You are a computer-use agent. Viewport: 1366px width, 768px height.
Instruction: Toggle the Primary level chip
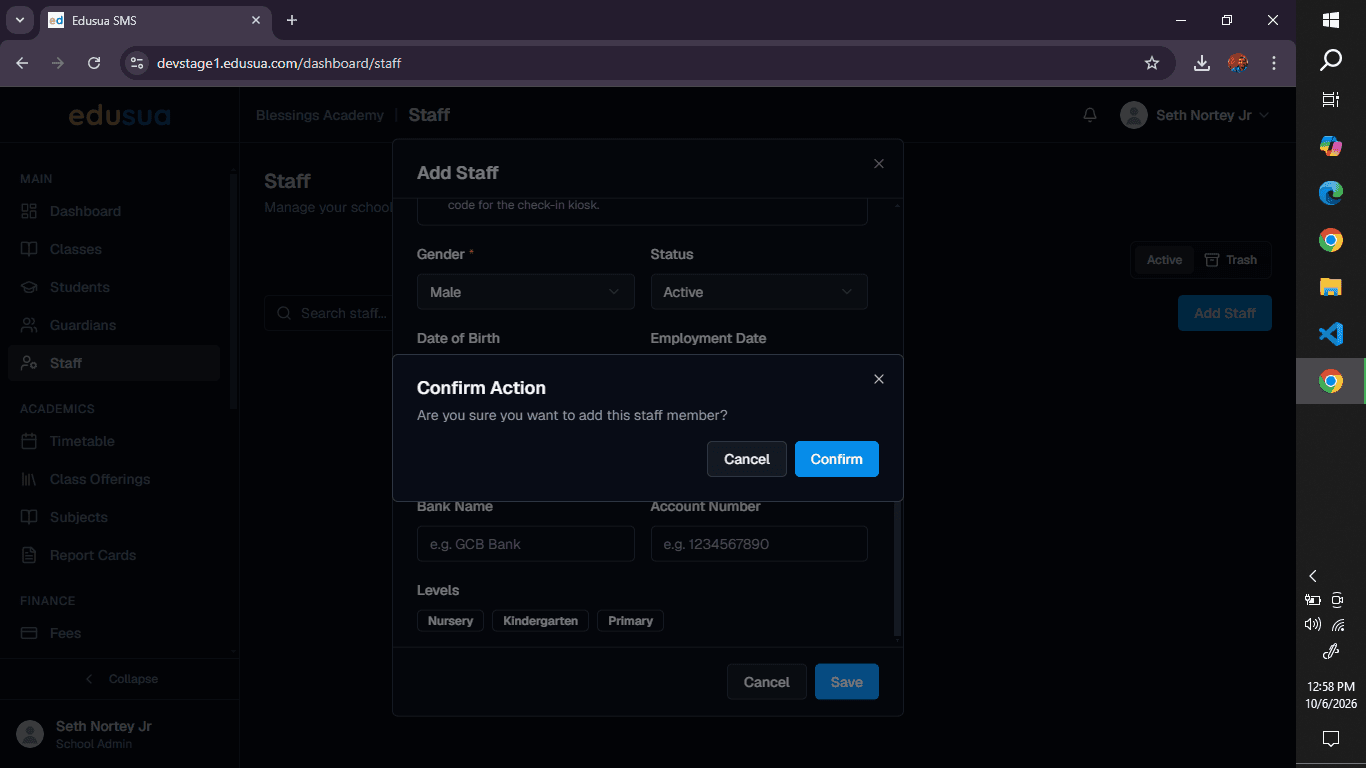click(630, 621)
